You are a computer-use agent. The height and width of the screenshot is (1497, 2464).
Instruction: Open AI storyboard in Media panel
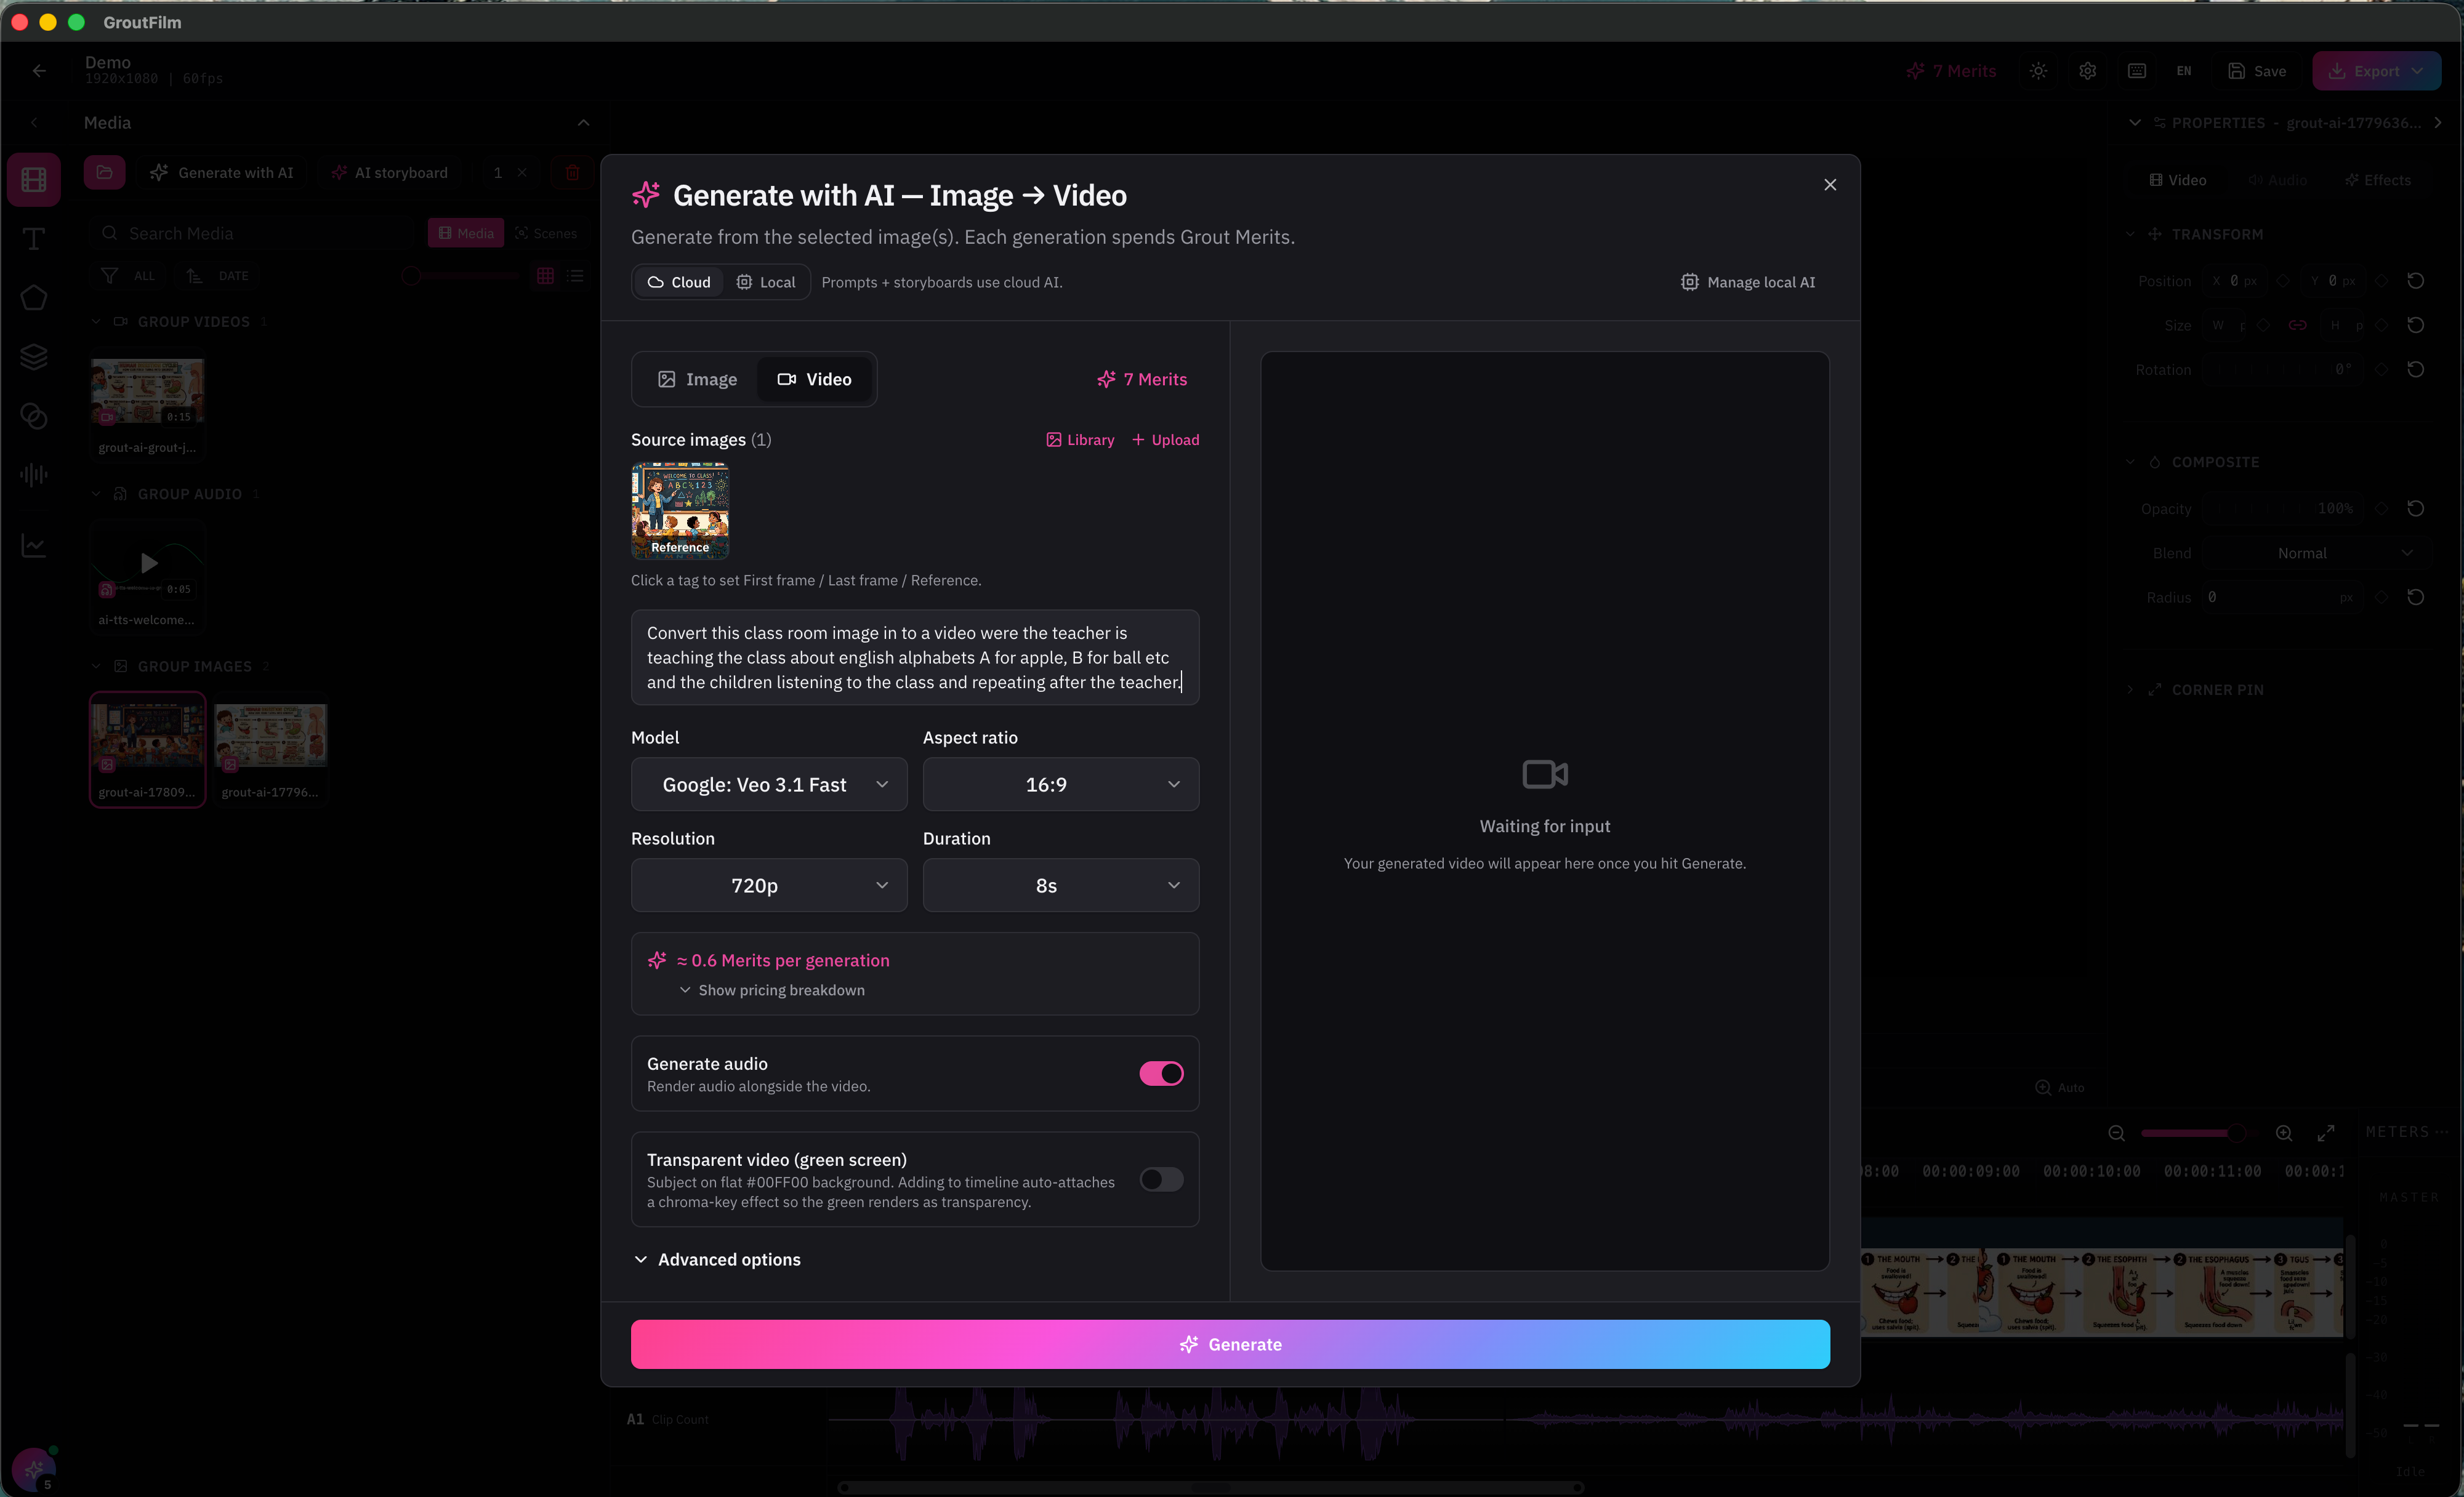click(390, 172)
